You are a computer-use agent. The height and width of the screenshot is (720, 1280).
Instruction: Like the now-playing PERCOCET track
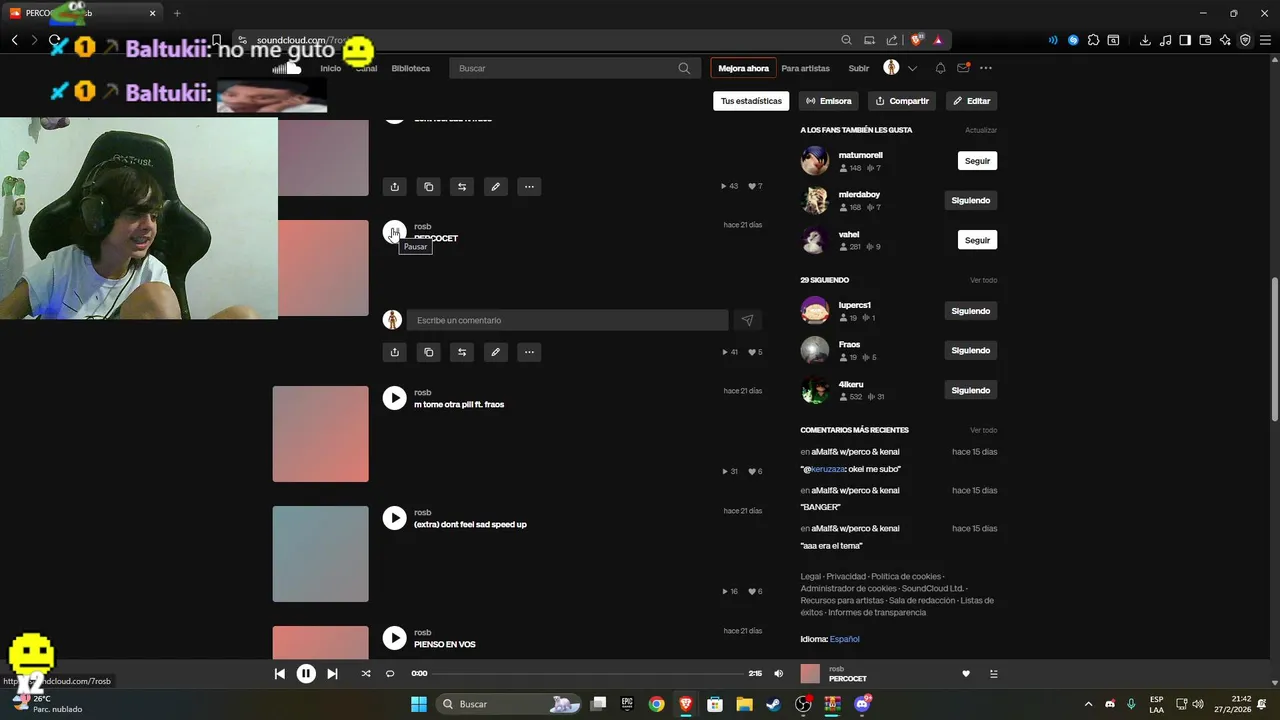[x=966, y=674]
